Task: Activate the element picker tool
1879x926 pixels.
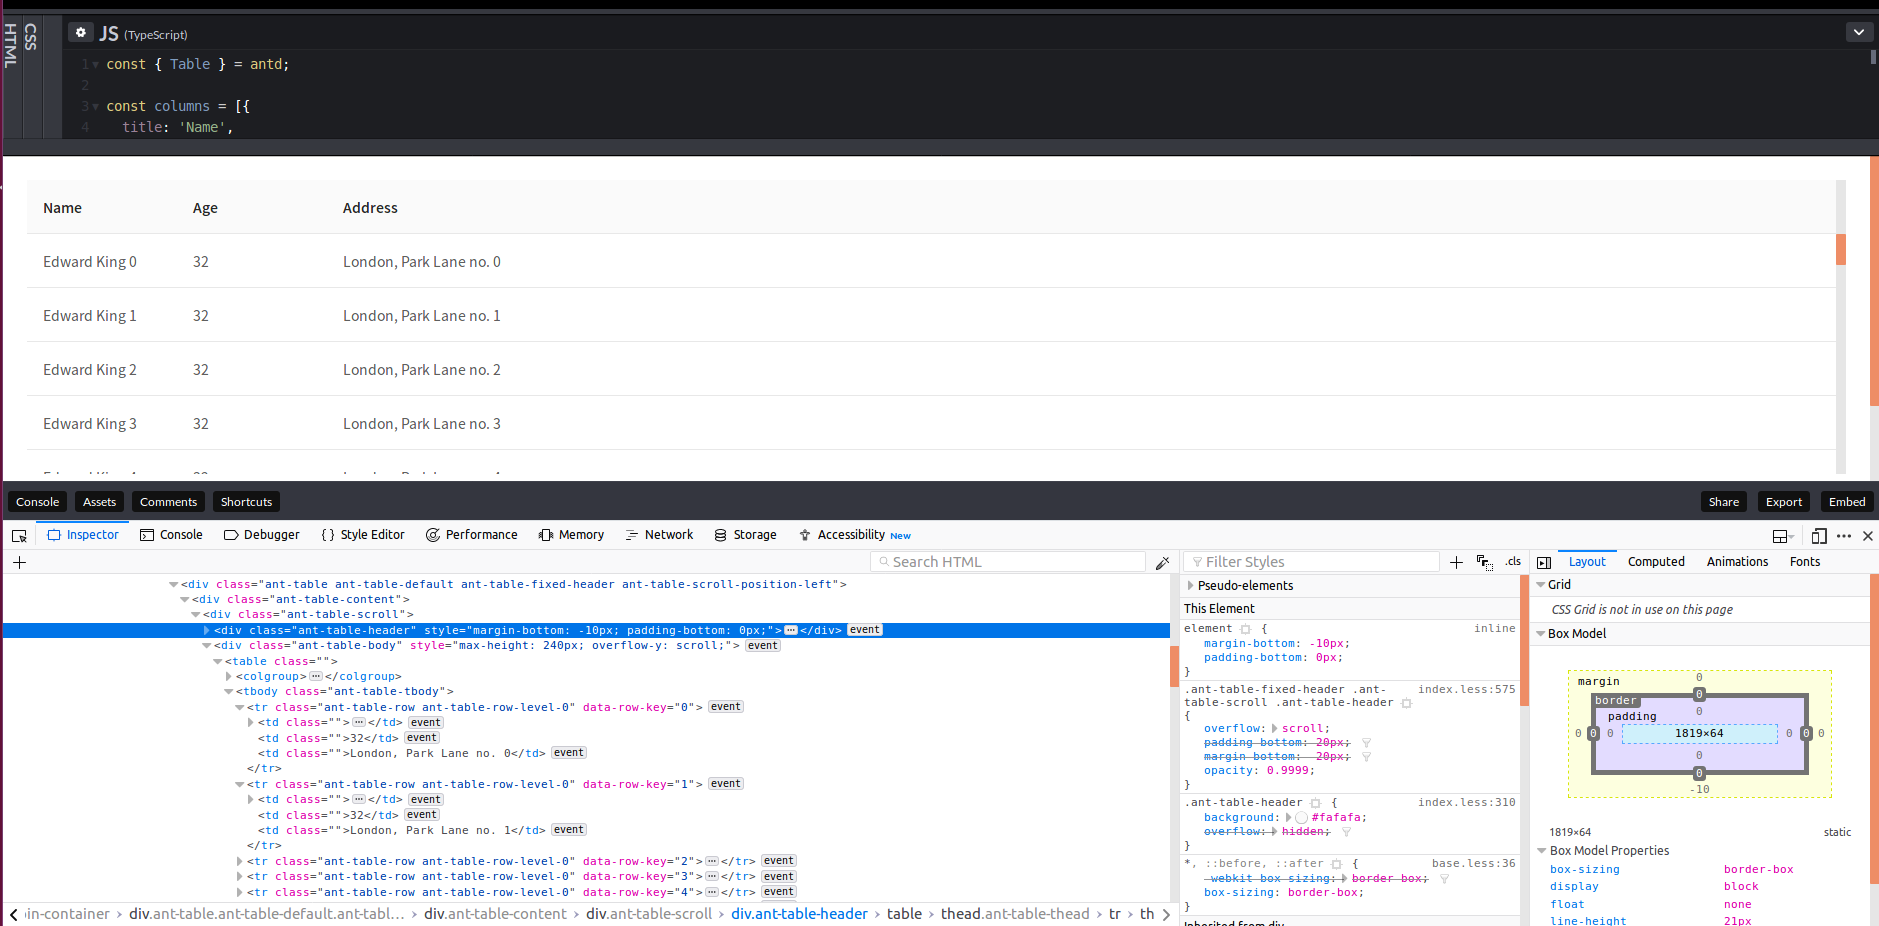Action: (19, 536)
